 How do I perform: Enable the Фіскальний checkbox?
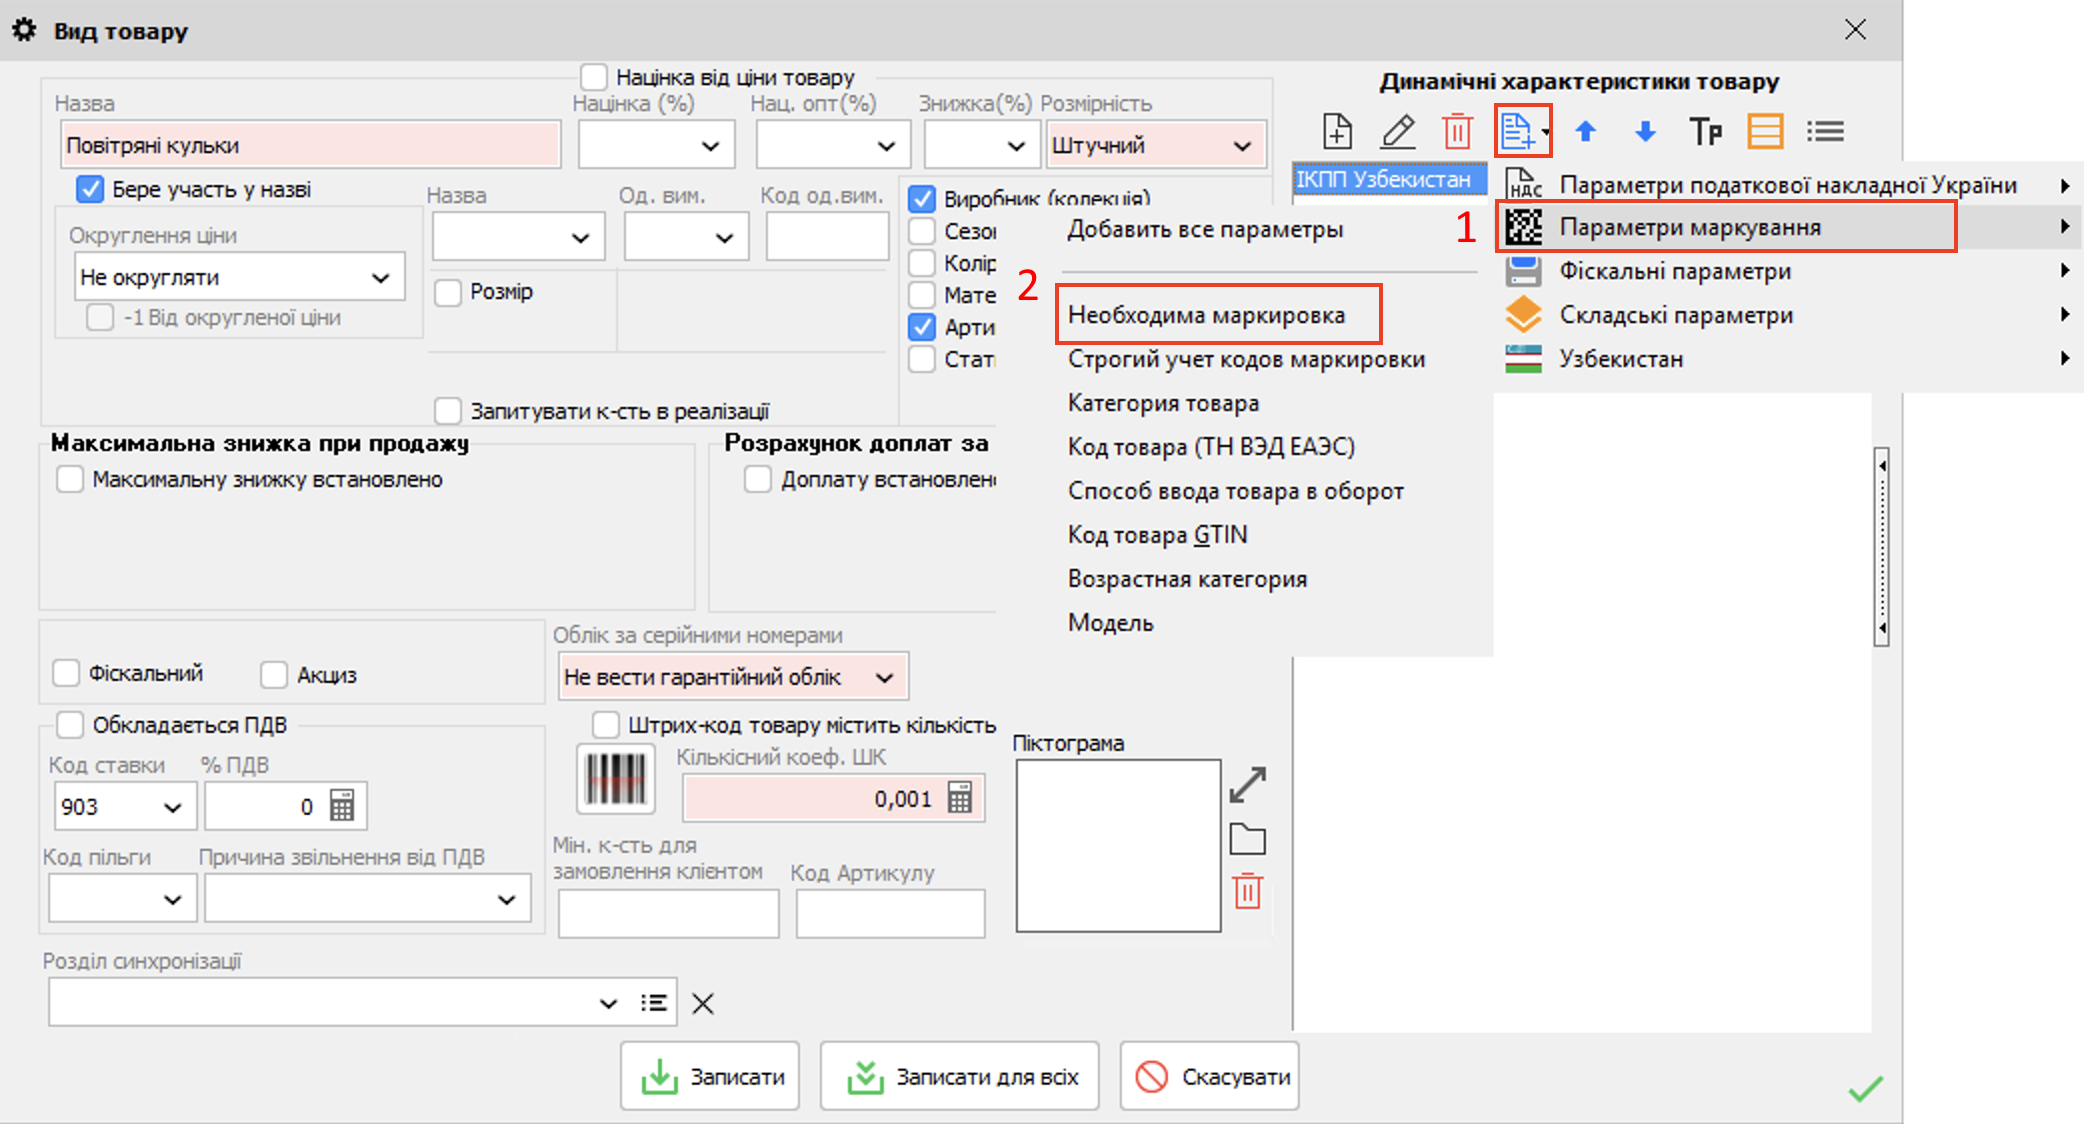pyautogui.click(x=67, y=673)
